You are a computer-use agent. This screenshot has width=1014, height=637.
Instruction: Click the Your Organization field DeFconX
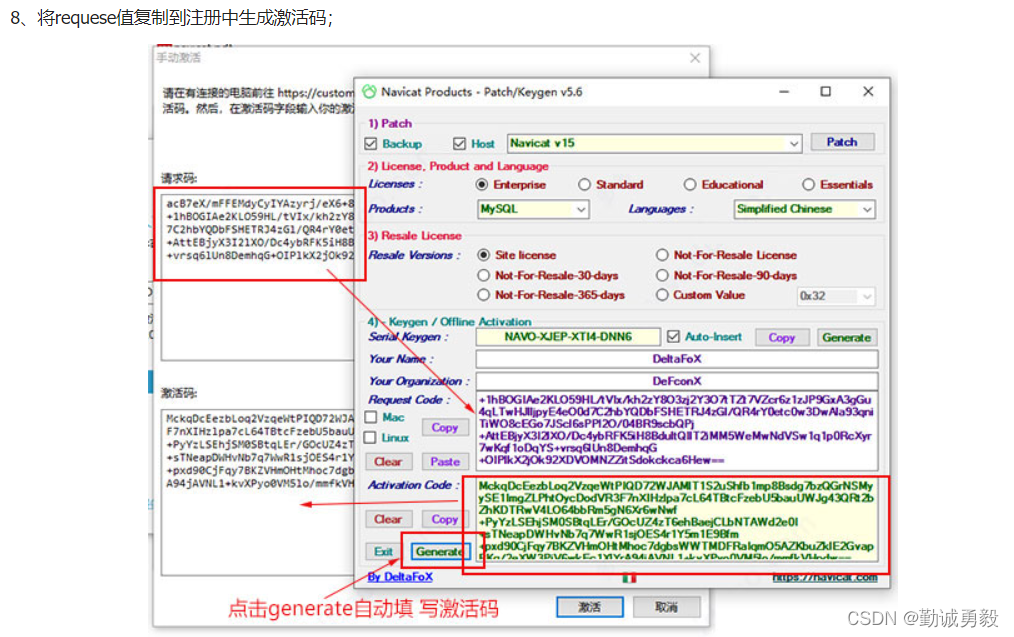676,381
